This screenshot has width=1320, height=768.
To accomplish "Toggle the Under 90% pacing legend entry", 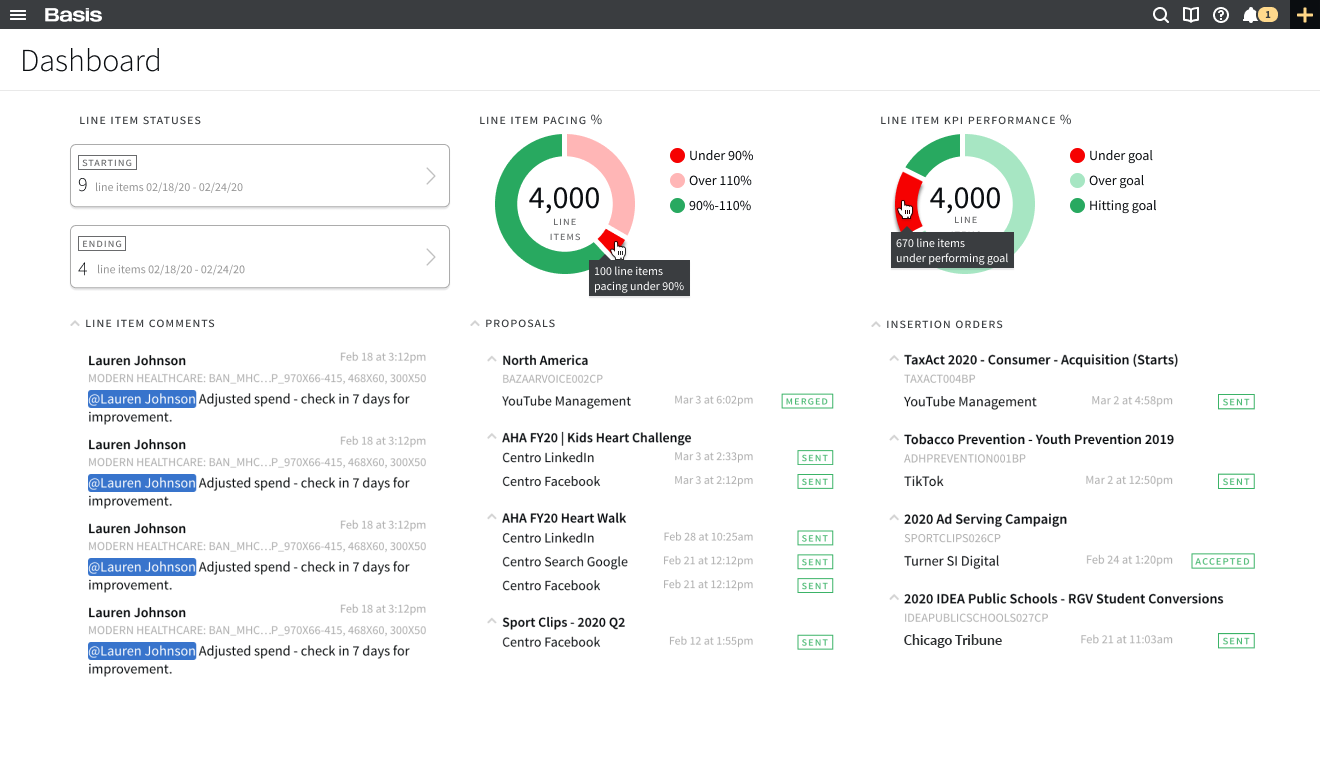I will pyautogui.click(x=711, y=155).
